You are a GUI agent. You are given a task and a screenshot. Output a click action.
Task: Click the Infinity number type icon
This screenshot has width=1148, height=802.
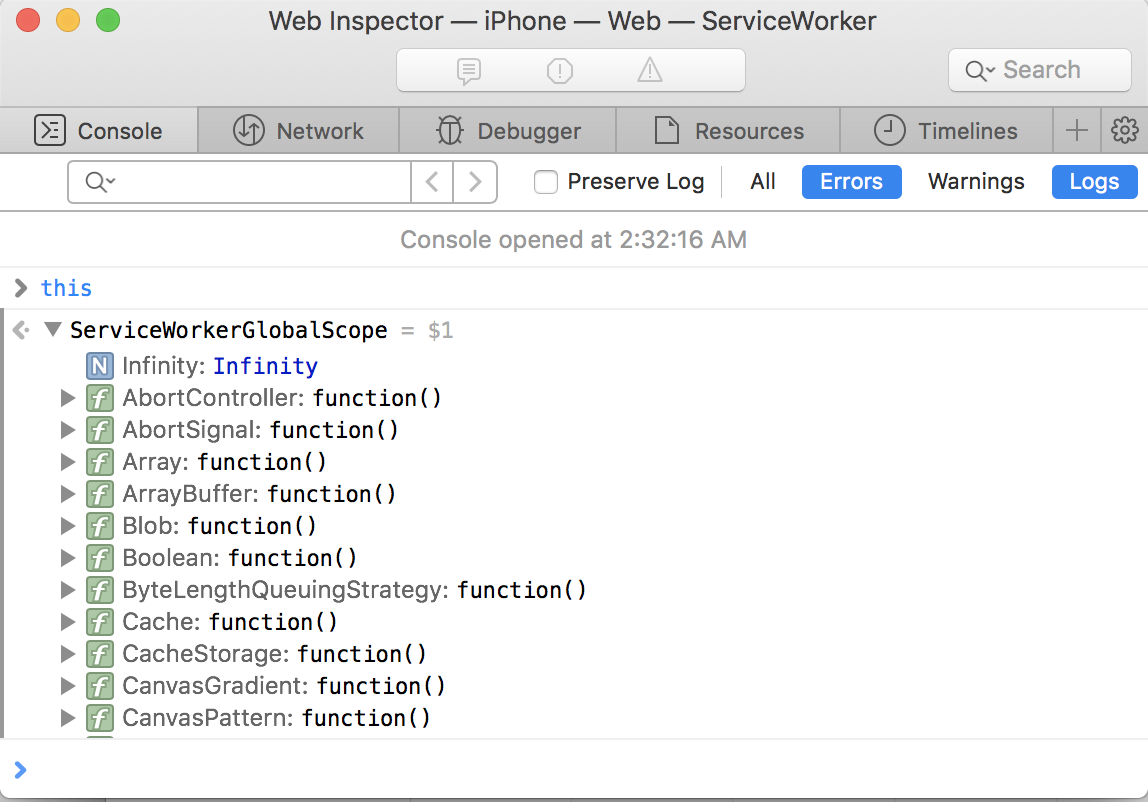click(x=100, y=366)
